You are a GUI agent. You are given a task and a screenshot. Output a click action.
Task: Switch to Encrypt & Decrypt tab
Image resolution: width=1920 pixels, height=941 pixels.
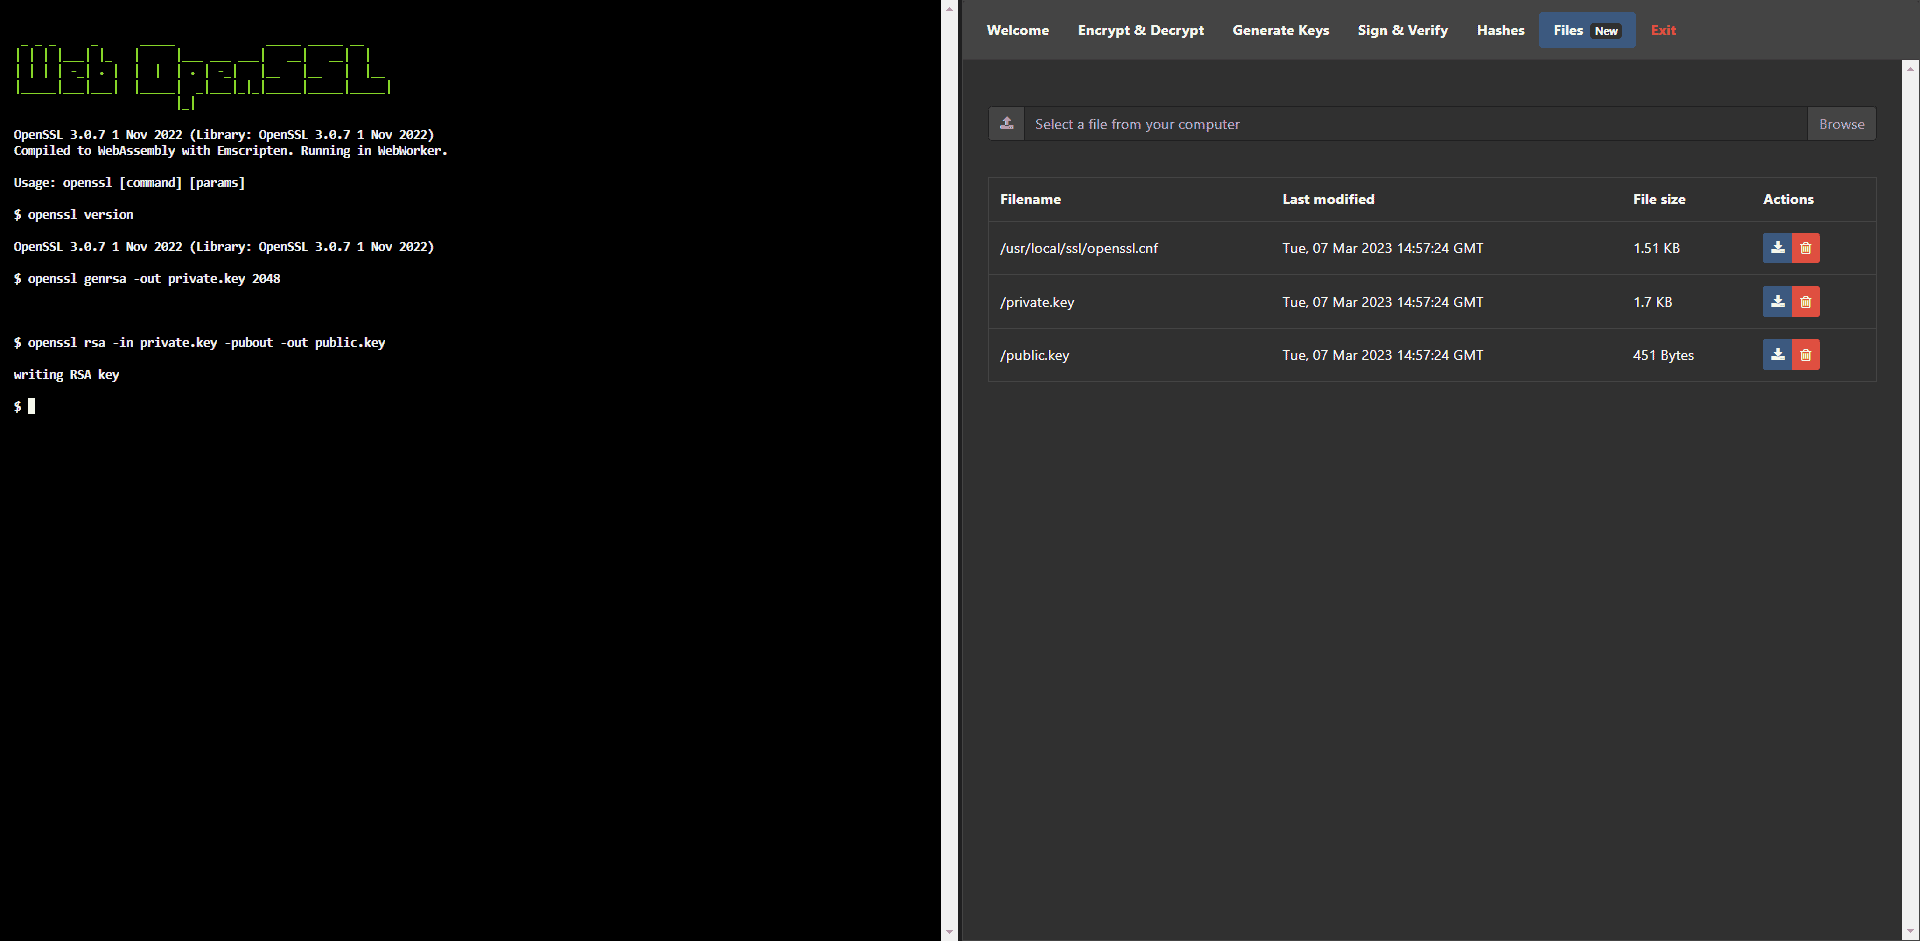[x=1141, y=30]
